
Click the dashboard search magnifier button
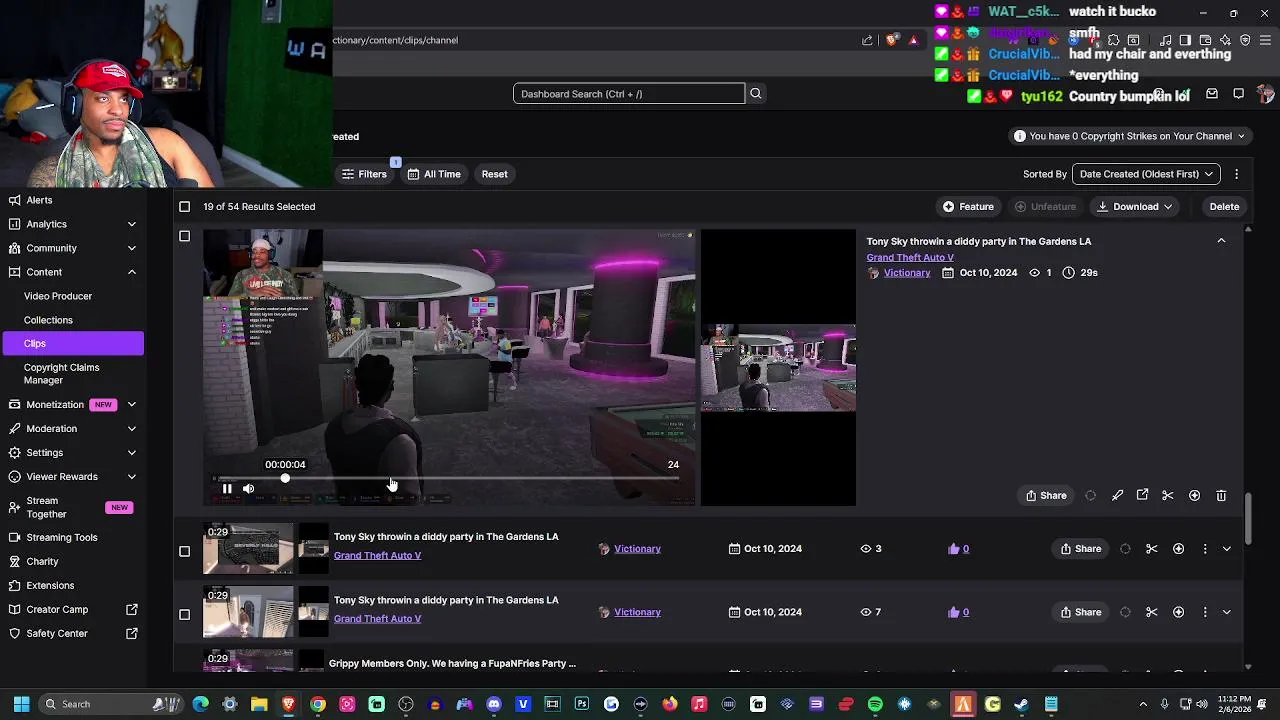coord(756,94)
